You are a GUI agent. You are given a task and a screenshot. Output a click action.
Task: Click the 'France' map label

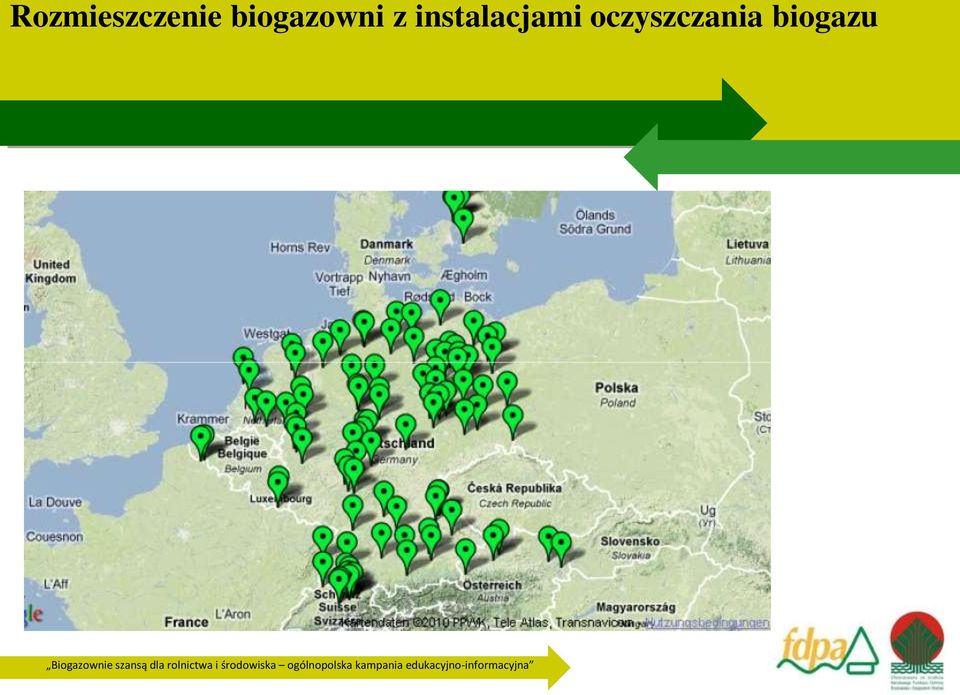coord(186,622)
